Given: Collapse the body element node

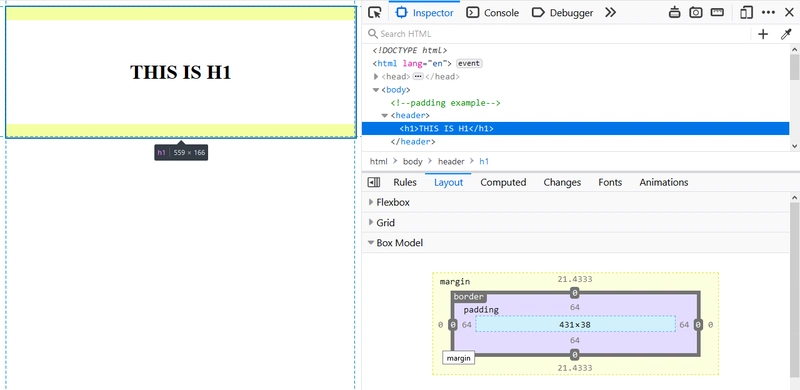Looking at the screenshot, I should [x=376, y=90].
